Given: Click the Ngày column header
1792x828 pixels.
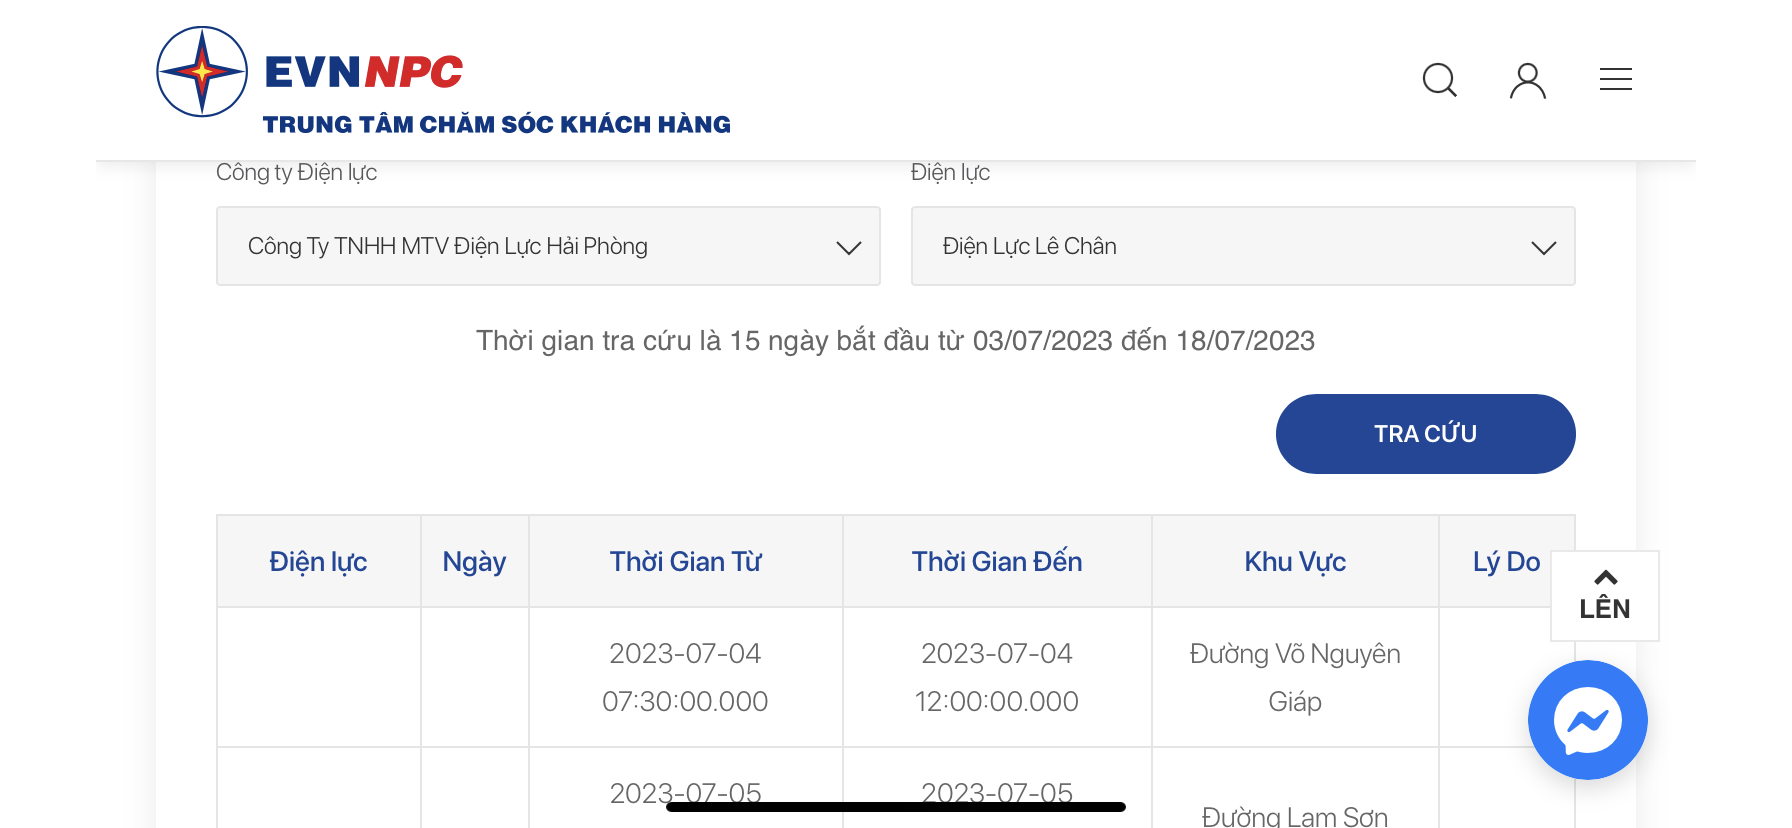Looking at the screenshot, I should [474, 562].
